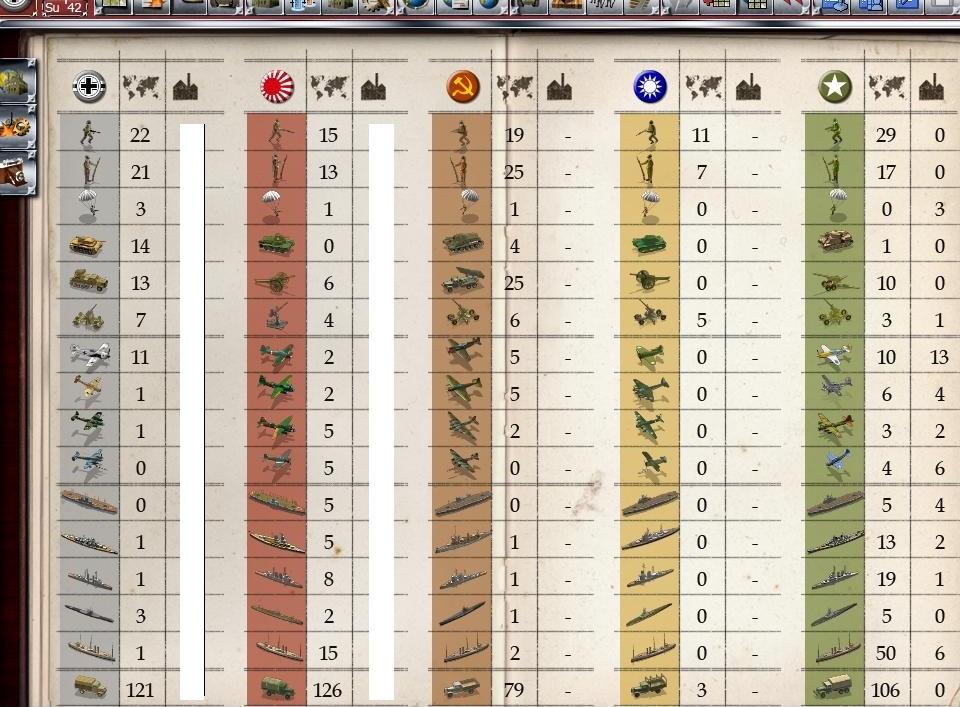
Task: Select the US supply truck icon
Action: pos(833,687)
